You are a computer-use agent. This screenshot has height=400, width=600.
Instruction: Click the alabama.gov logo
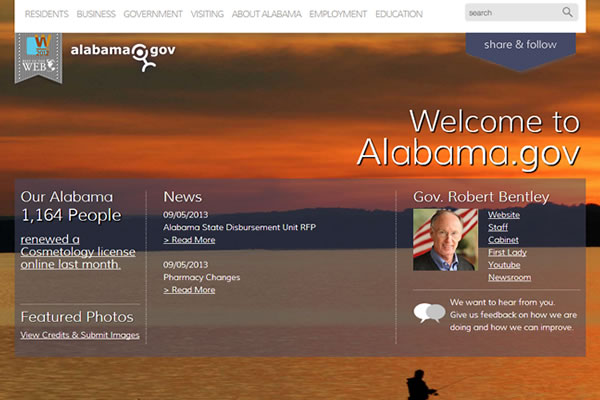click(x=123, y=57)
